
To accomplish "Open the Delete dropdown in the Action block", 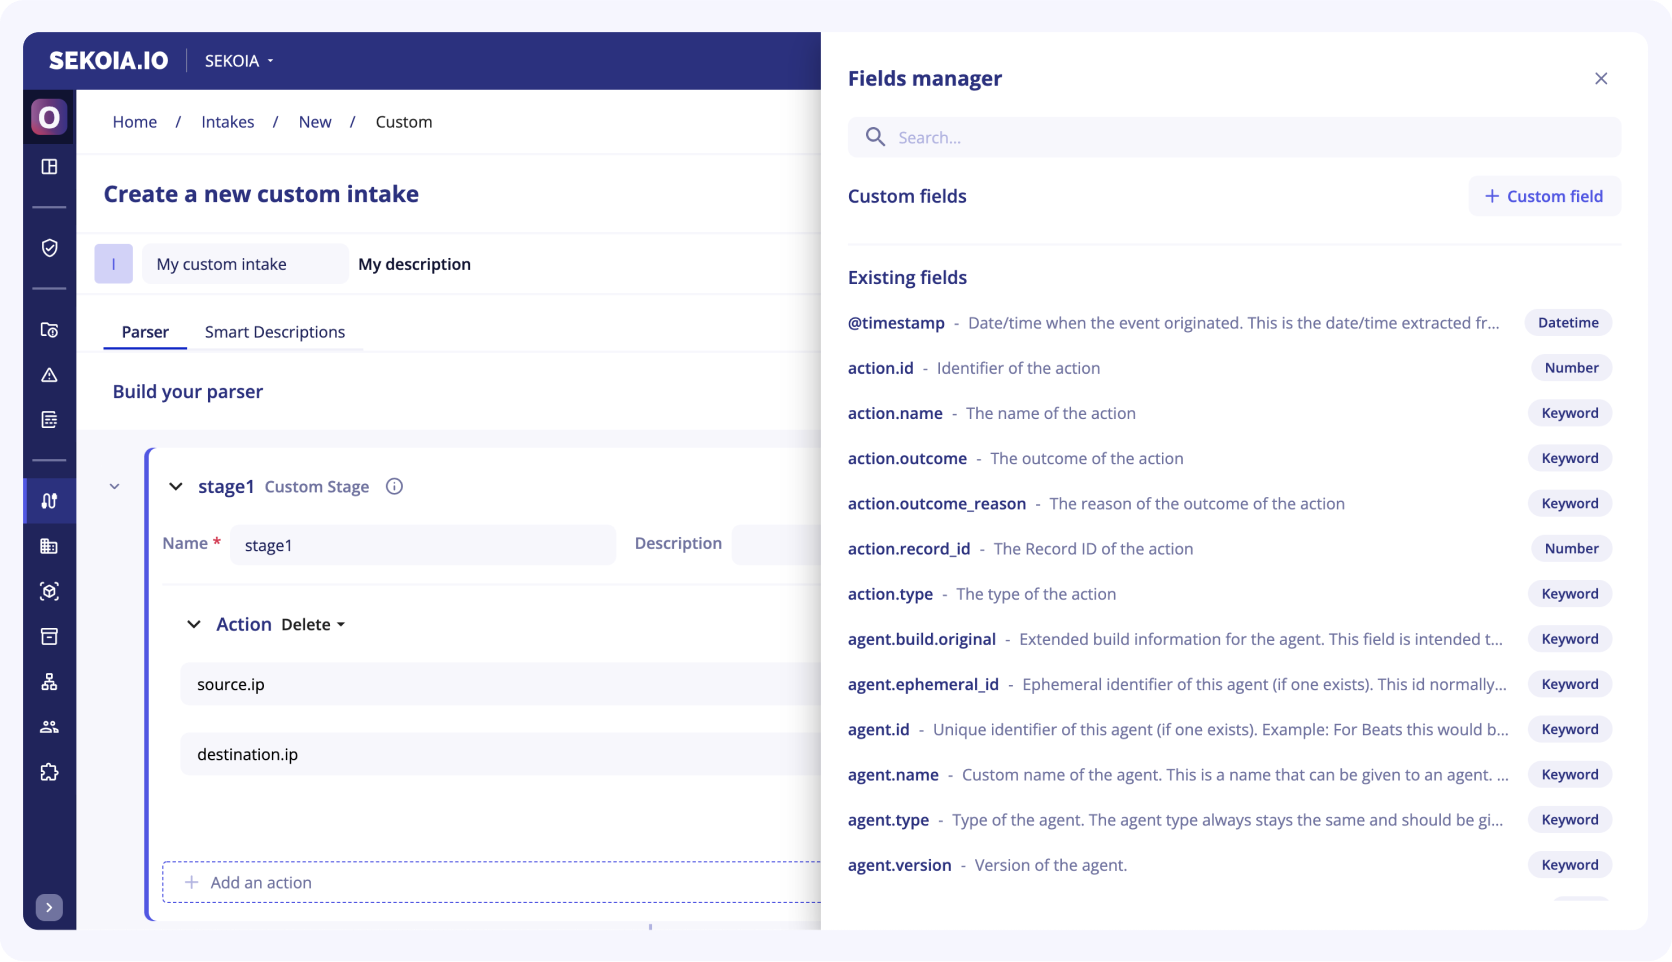I will (312, 624).
